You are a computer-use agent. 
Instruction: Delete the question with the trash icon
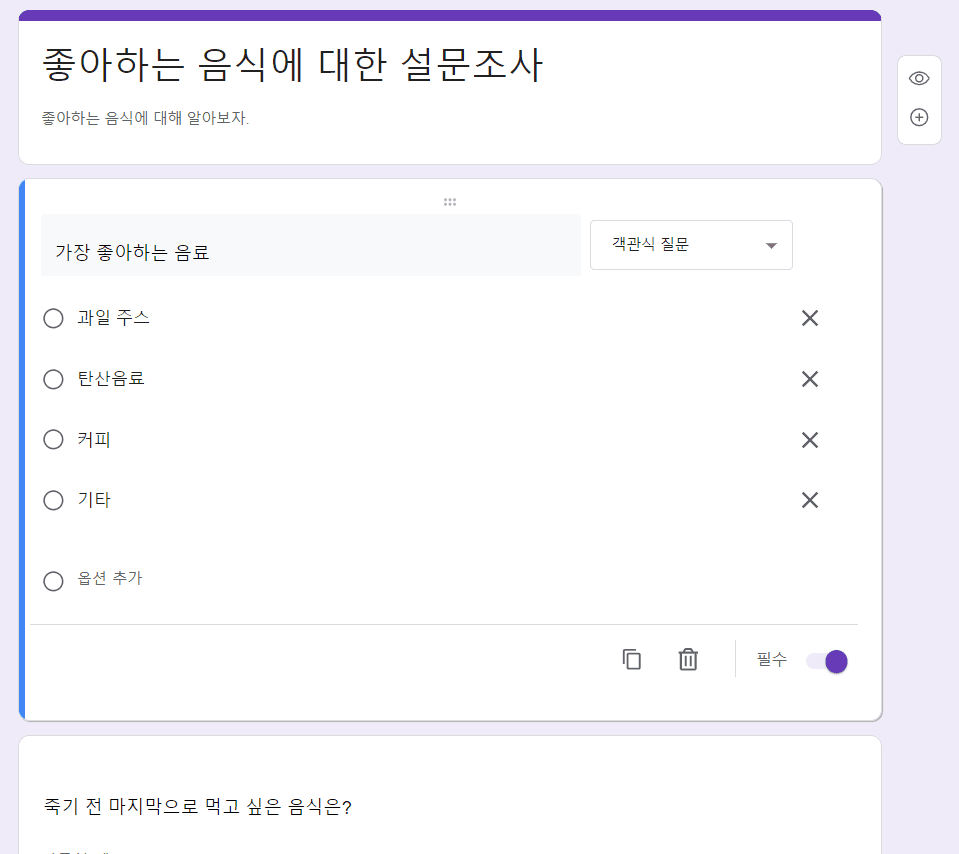pyautogui.click(x=687, y=659)
